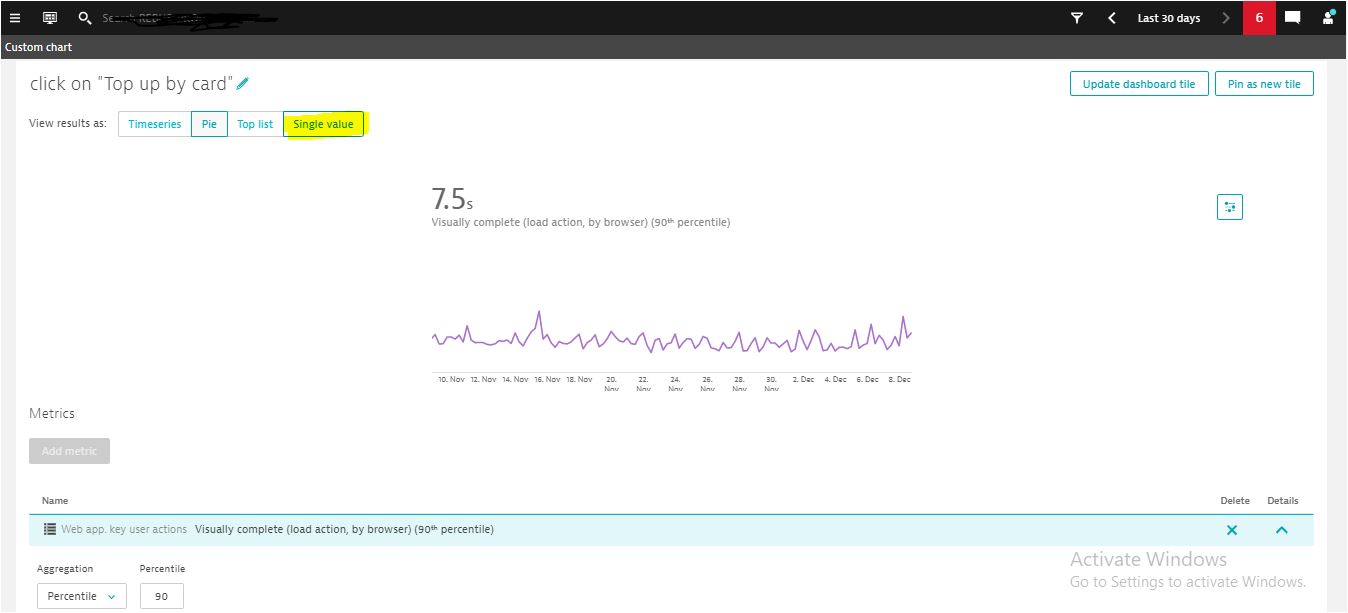Click the search magnifier icon
This screenshot has width=1348, height=613.
tap(85, 18)
